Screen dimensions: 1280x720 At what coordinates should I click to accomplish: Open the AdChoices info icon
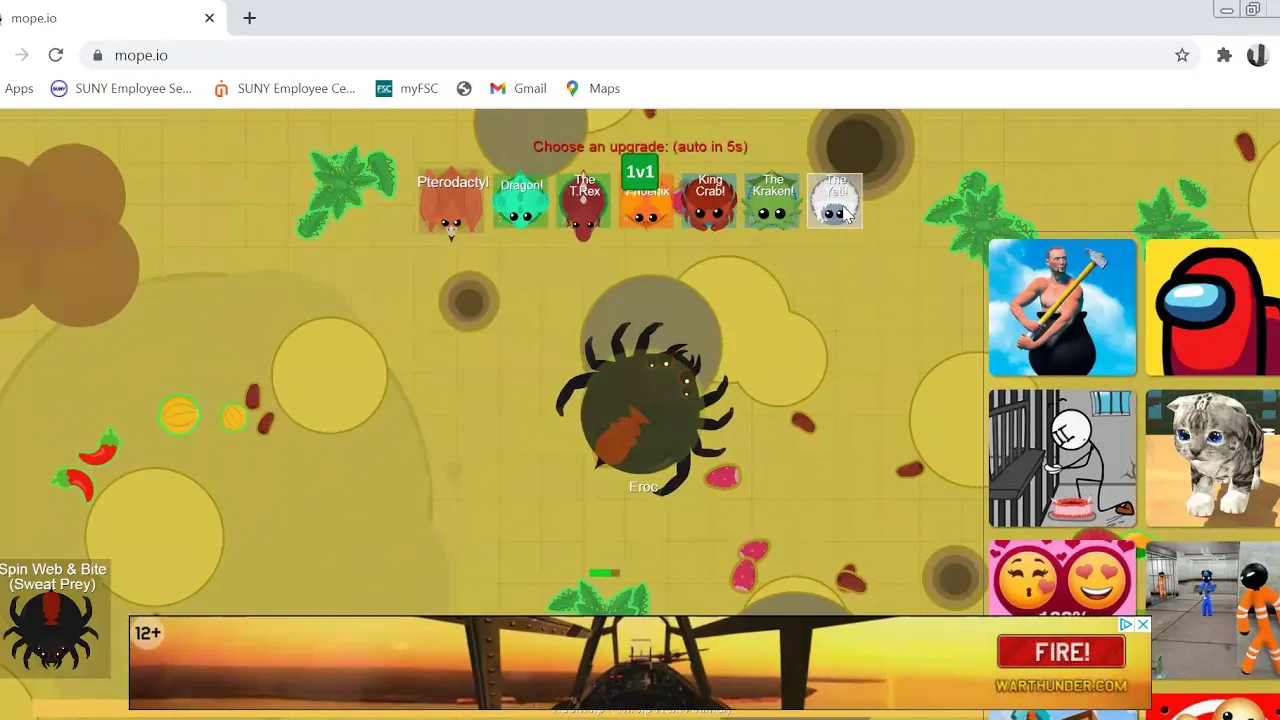[x=1126, y=625]
